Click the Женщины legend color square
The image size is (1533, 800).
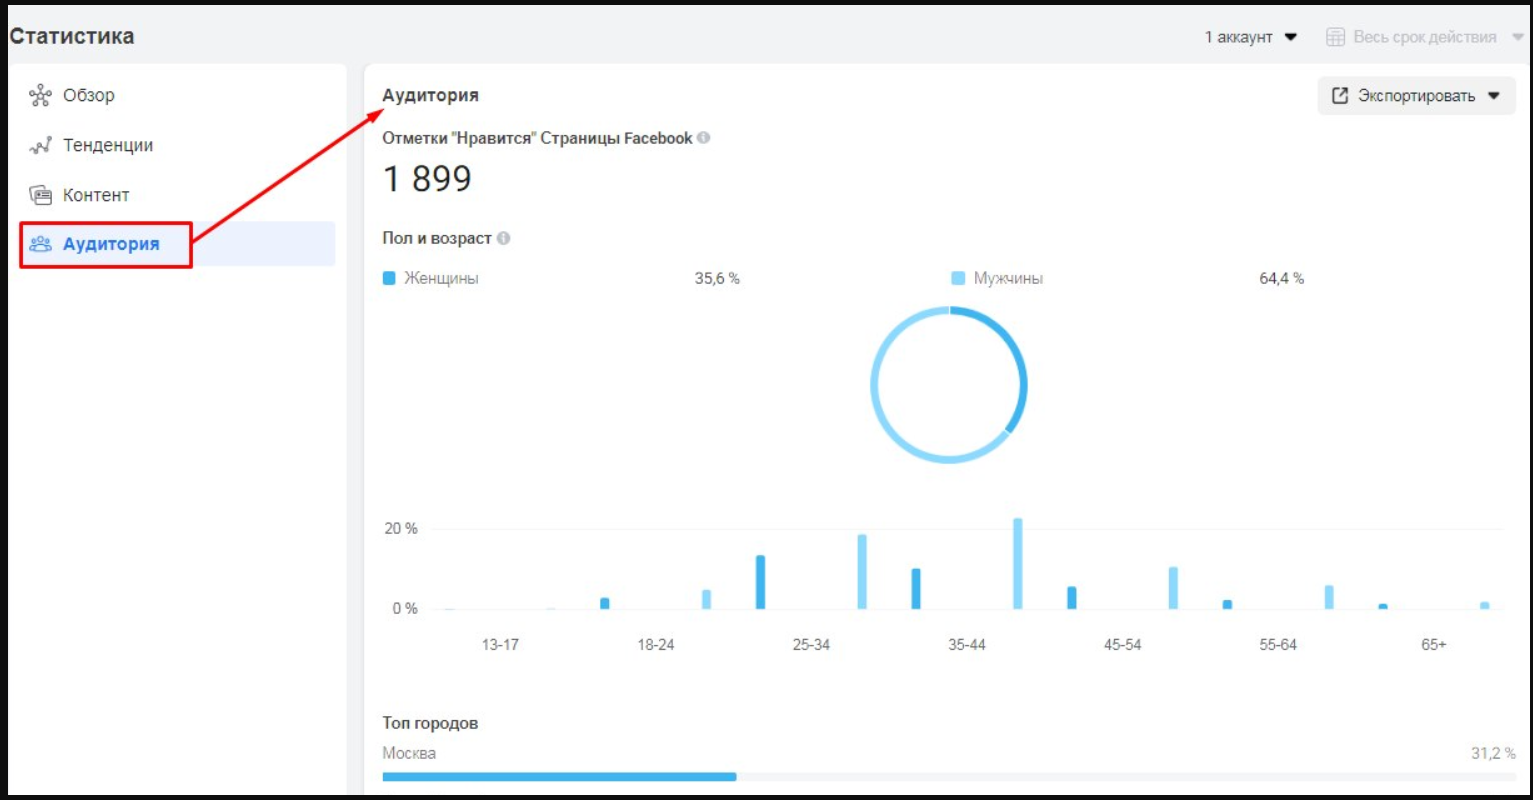[390, 278]
